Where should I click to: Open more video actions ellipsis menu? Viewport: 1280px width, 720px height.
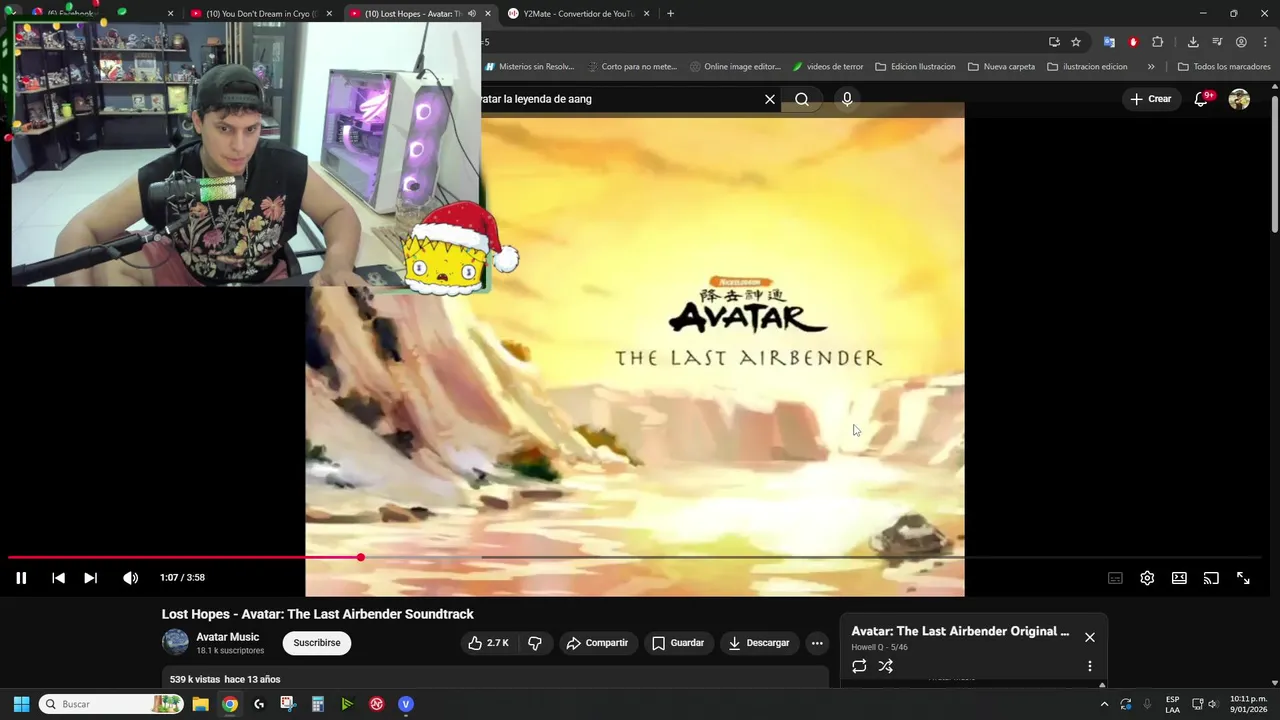coord(817,643)
